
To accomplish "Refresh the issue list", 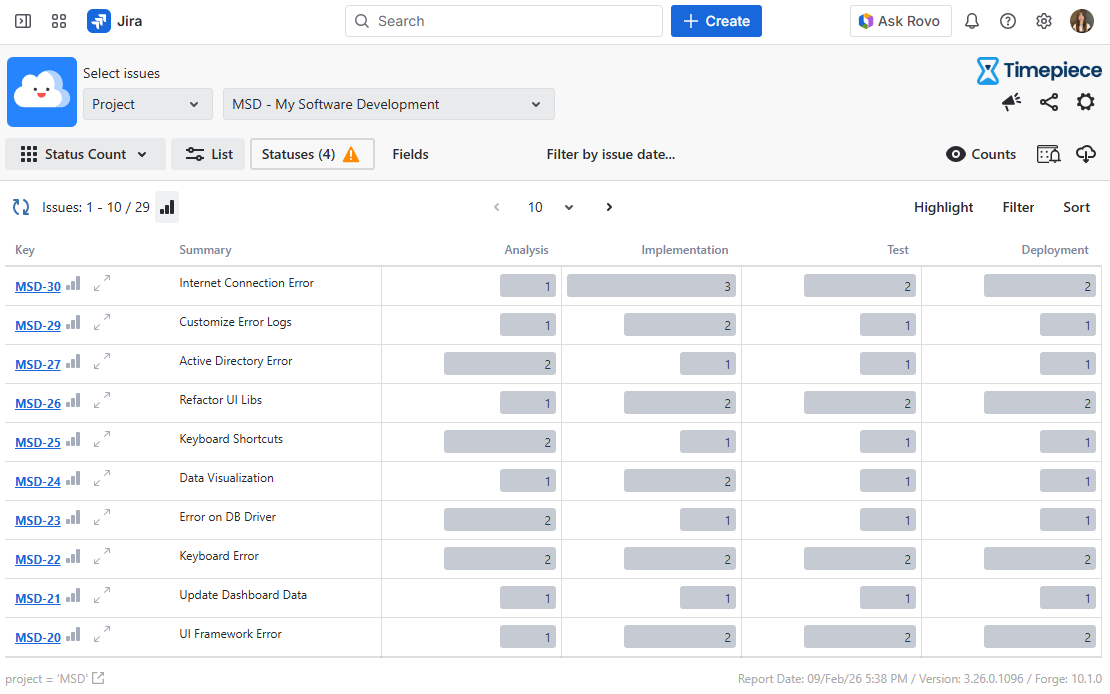I will tap(20, 207).
